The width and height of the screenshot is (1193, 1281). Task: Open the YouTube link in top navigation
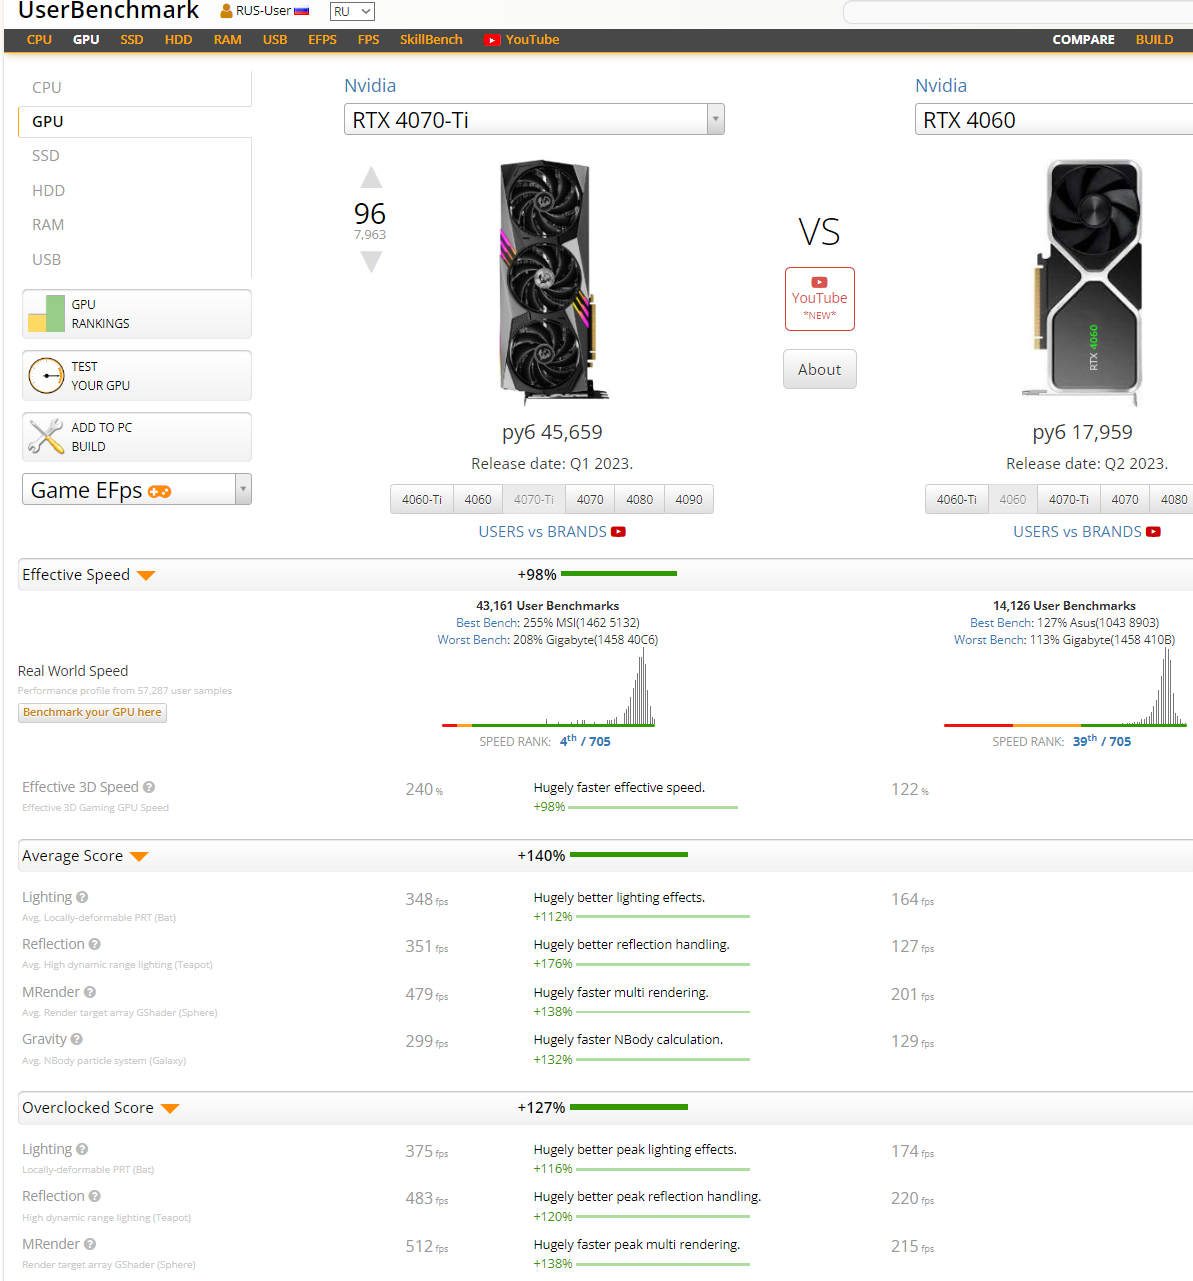coord(522,40)
